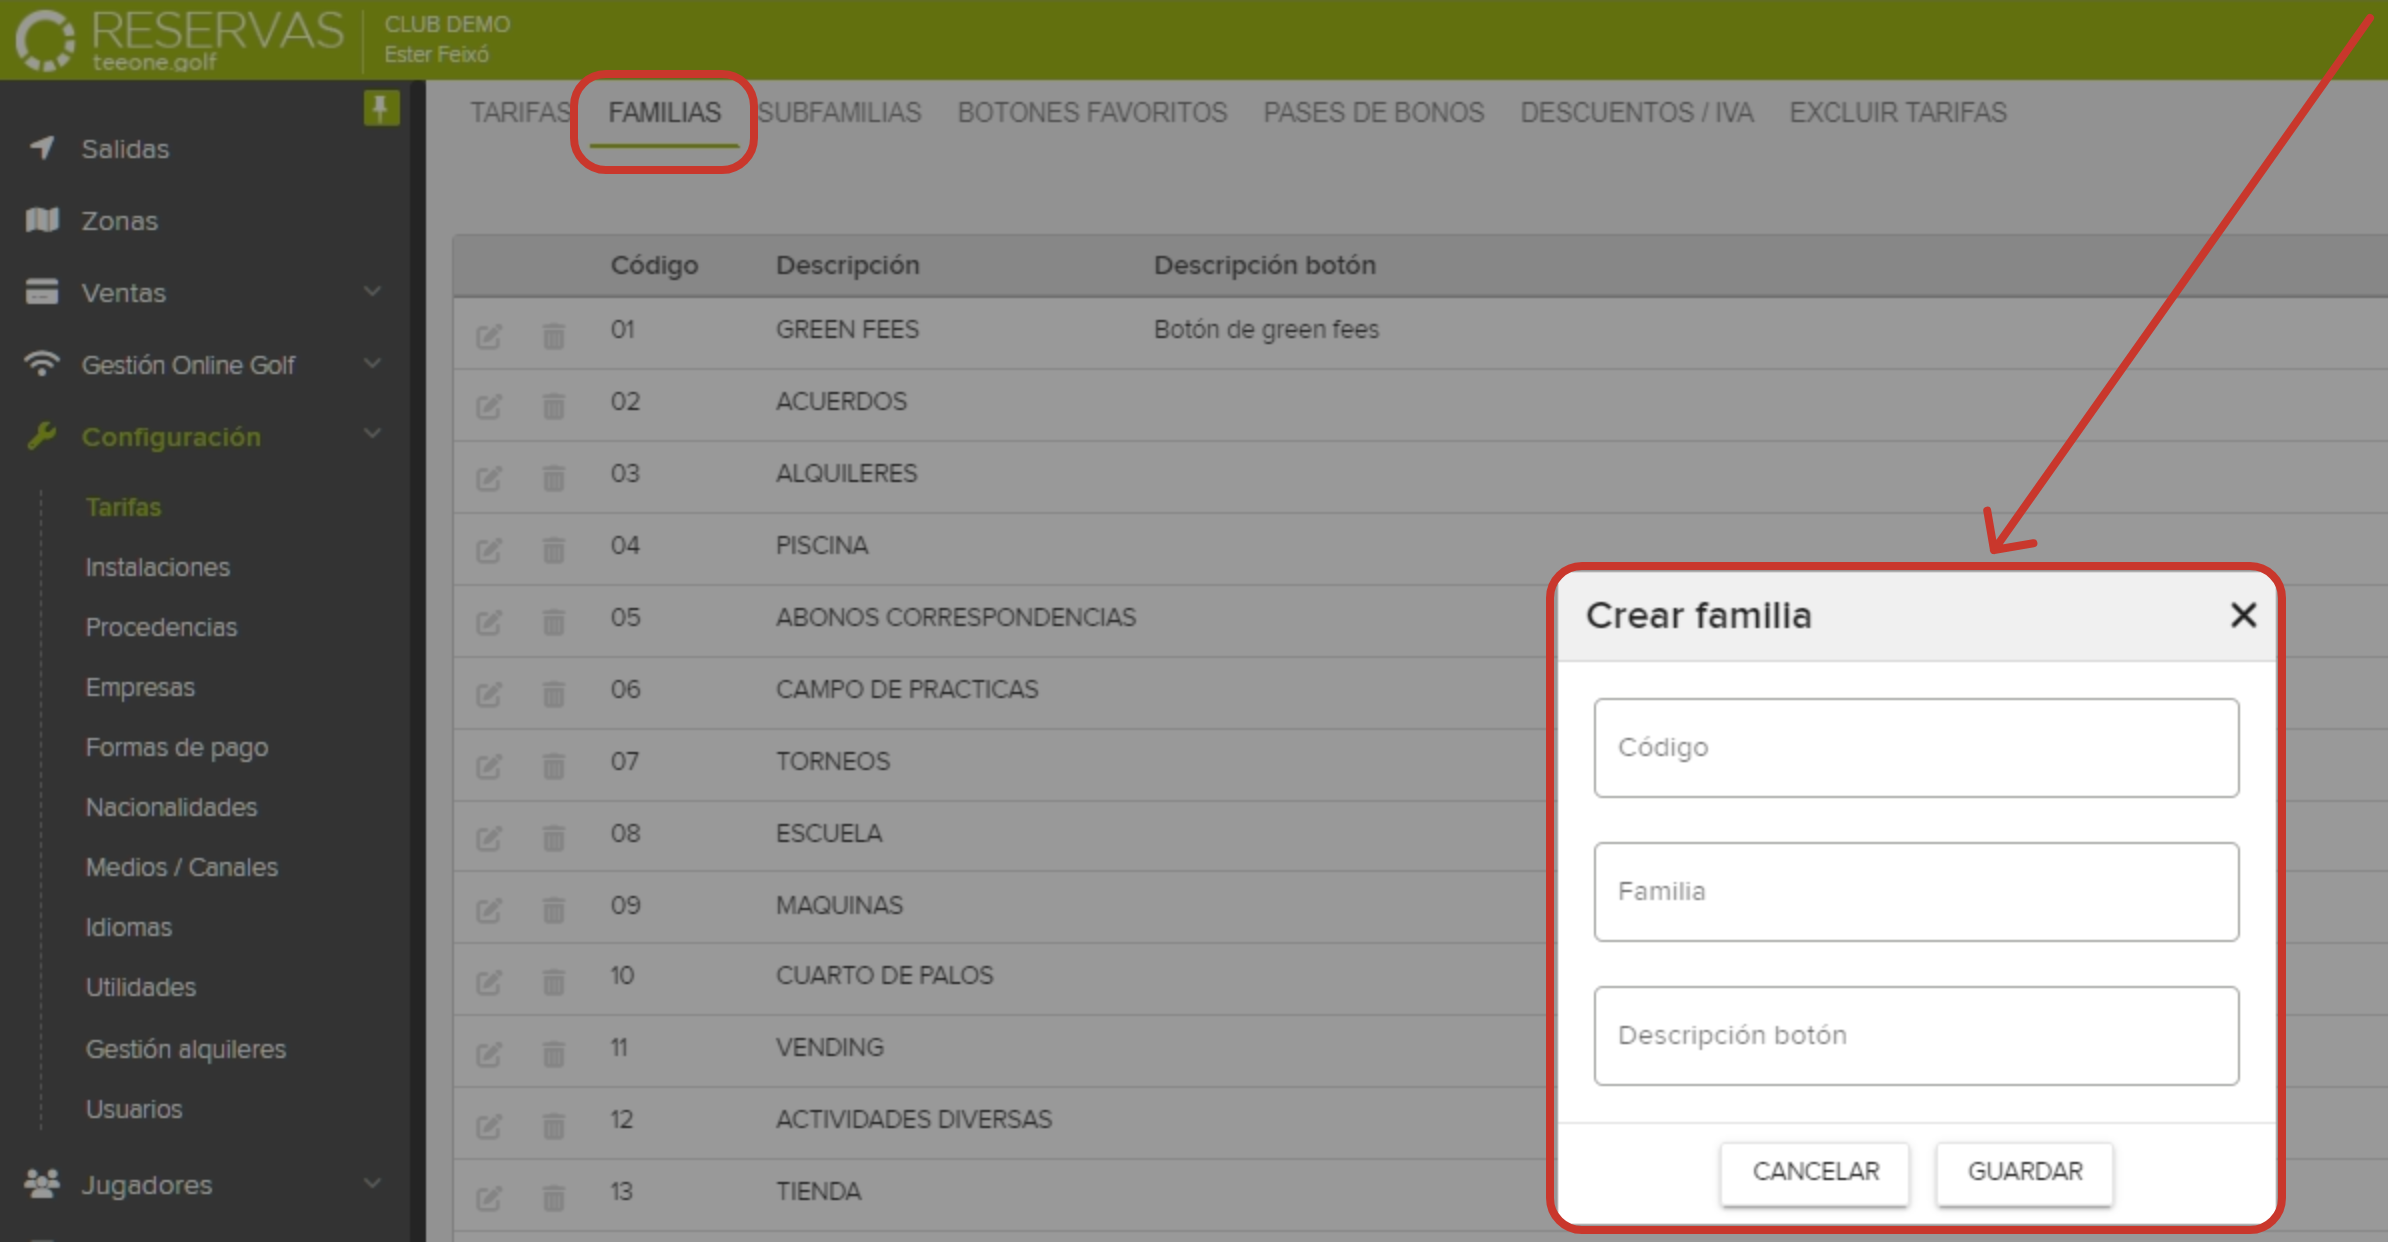Collapse the Configuración section chevron
This screenshot has height=1242, width=2388.
click(x=373, y=434)
